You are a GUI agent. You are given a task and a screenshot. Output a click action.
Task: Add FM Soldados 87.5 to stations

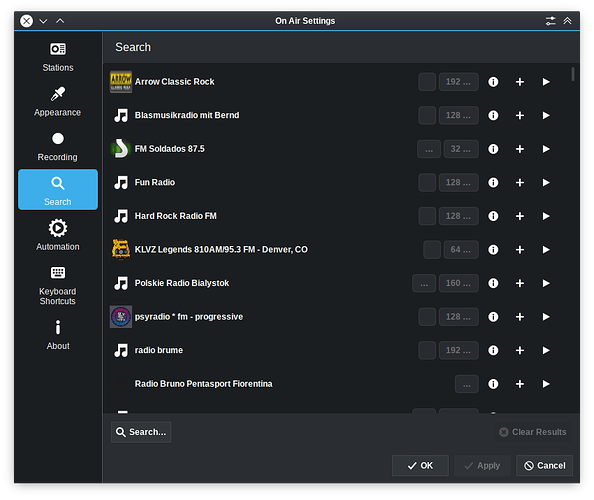coord(520,149)
